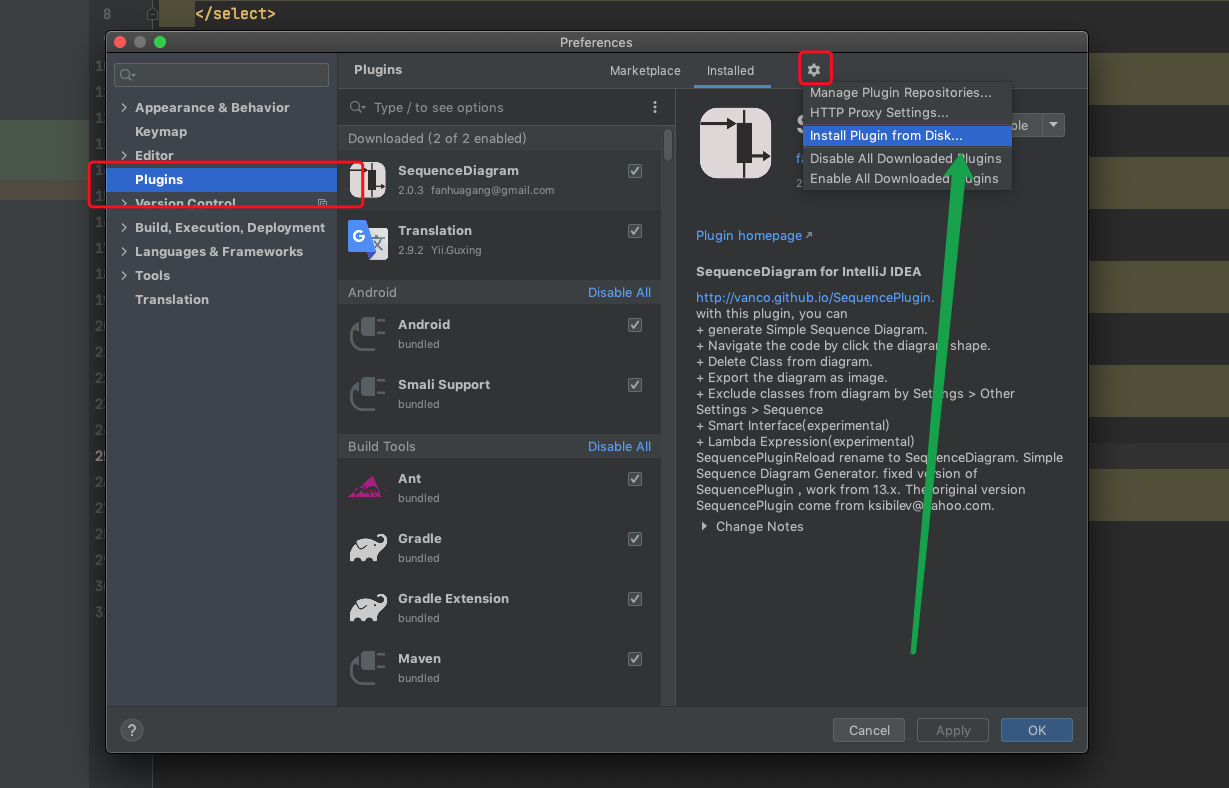The height and width of the screenshot is (788, 1229).
Task: Open the Plugin homepage link
Action: coord(748,235)
